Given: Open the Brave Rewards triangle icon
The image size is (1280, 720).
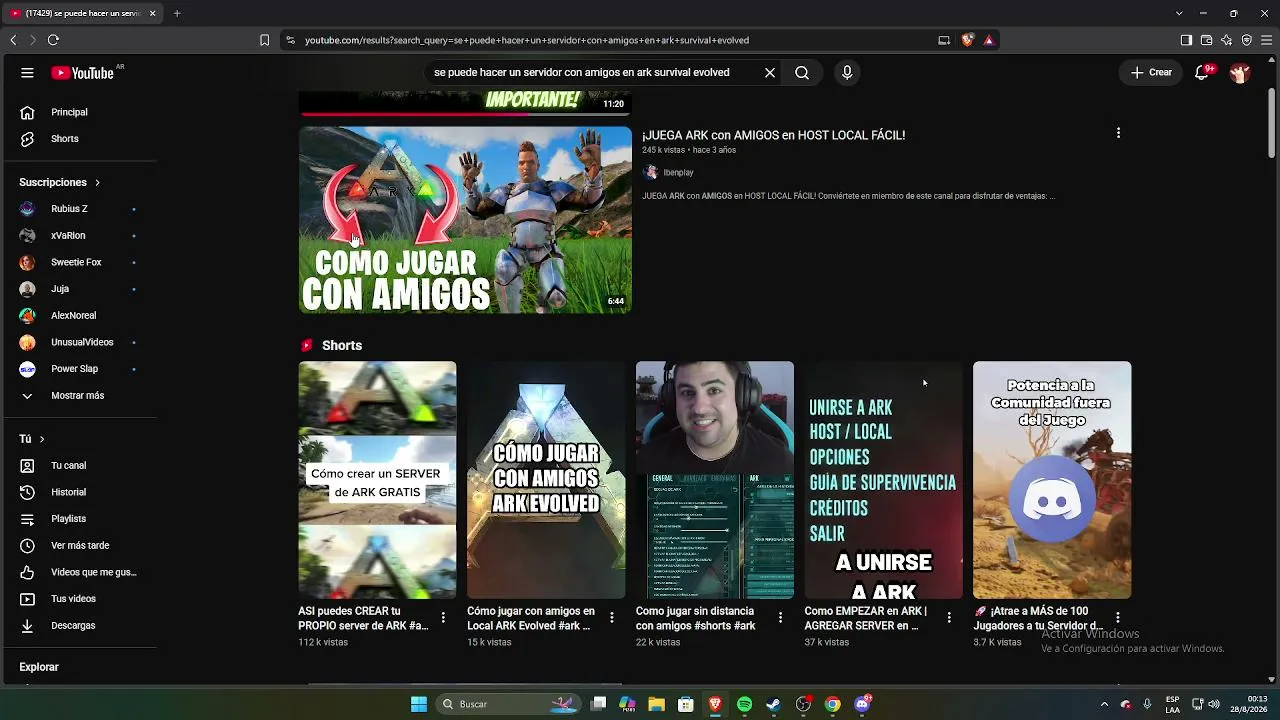Looking at the screenshot, I should pos(988,40).
